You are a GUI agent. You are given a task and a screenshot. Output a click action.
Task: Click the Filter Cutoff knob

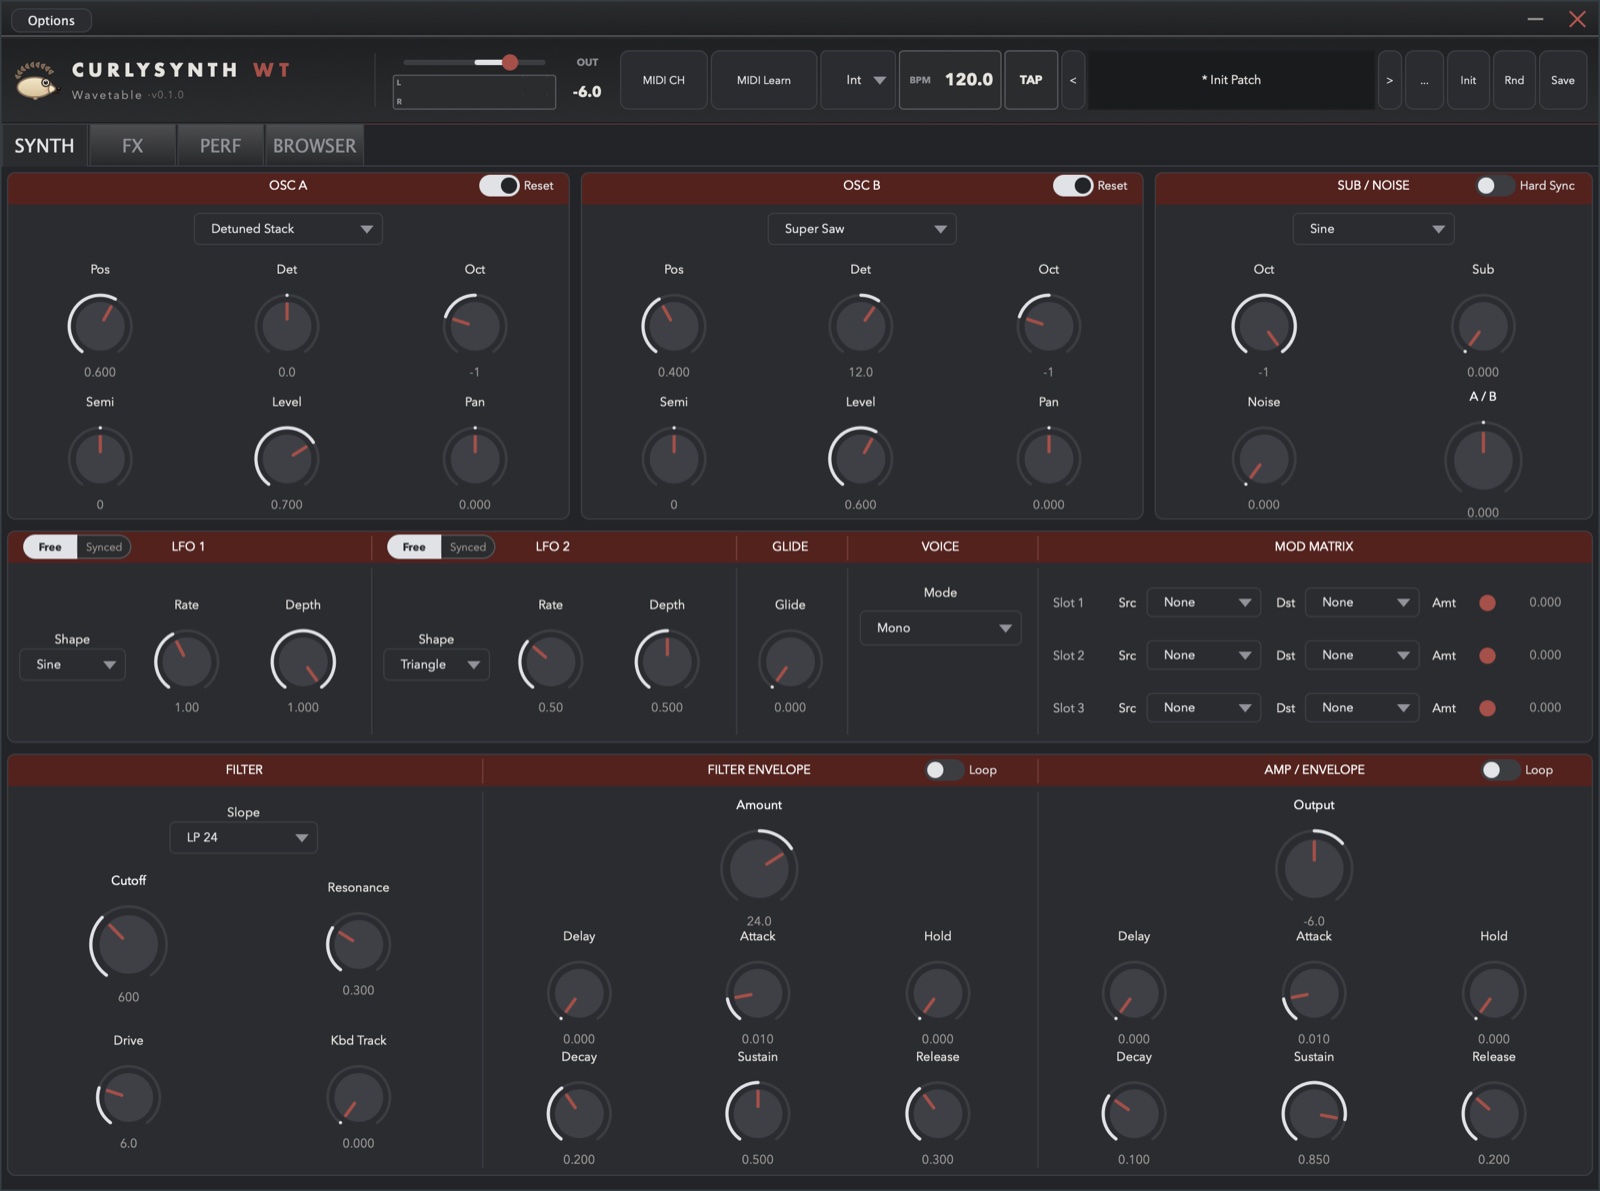pyautogui.click(x=128, y=943)
